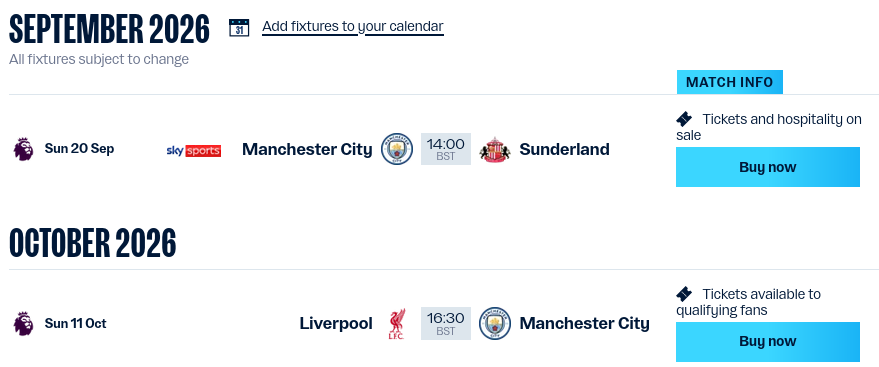Click the 16:30 BST kickoff time box
The image size is (879, 367).
click(446, 323)
